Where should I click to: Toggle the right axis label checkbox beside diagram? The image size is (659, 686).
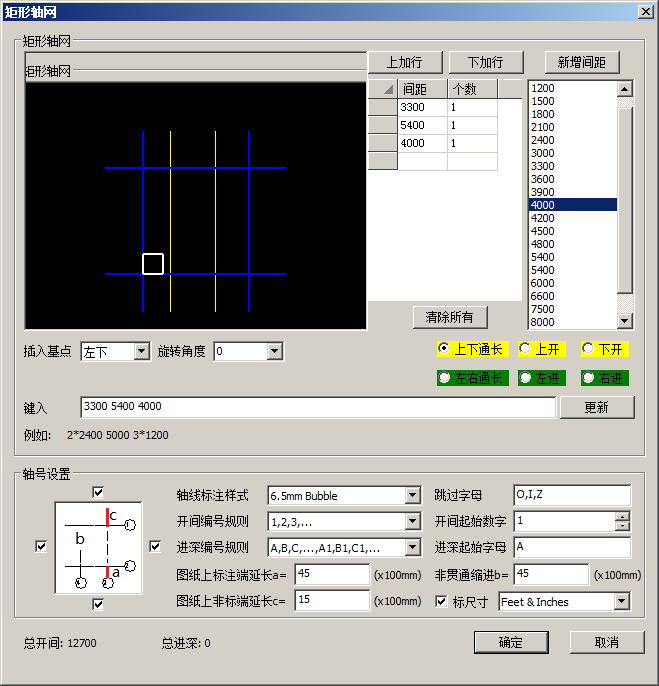coord(155,546)
